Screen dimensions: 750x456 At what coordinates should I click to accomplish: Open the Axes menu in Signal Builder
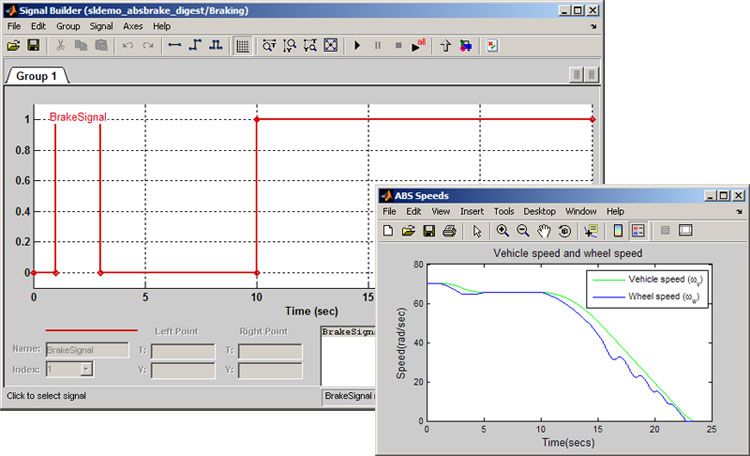coord(132,25)
